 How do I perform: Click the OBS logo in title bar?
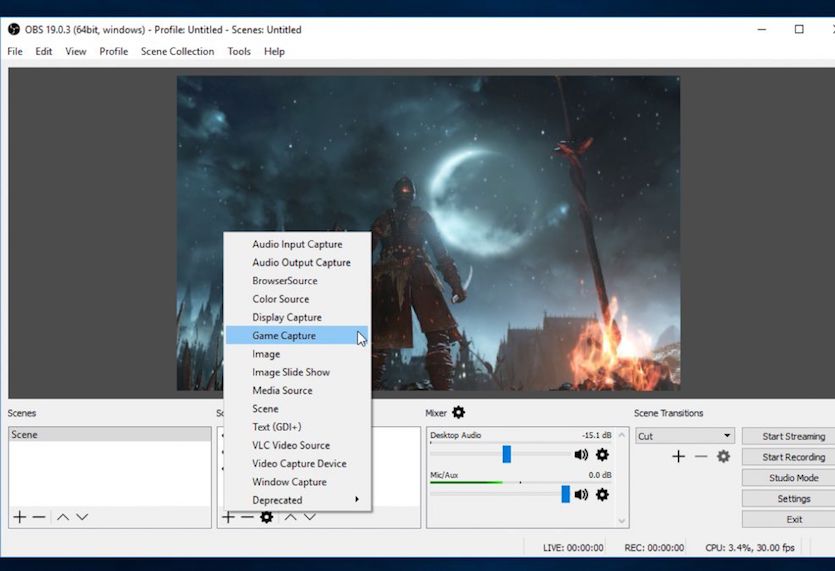click(14, 29)
